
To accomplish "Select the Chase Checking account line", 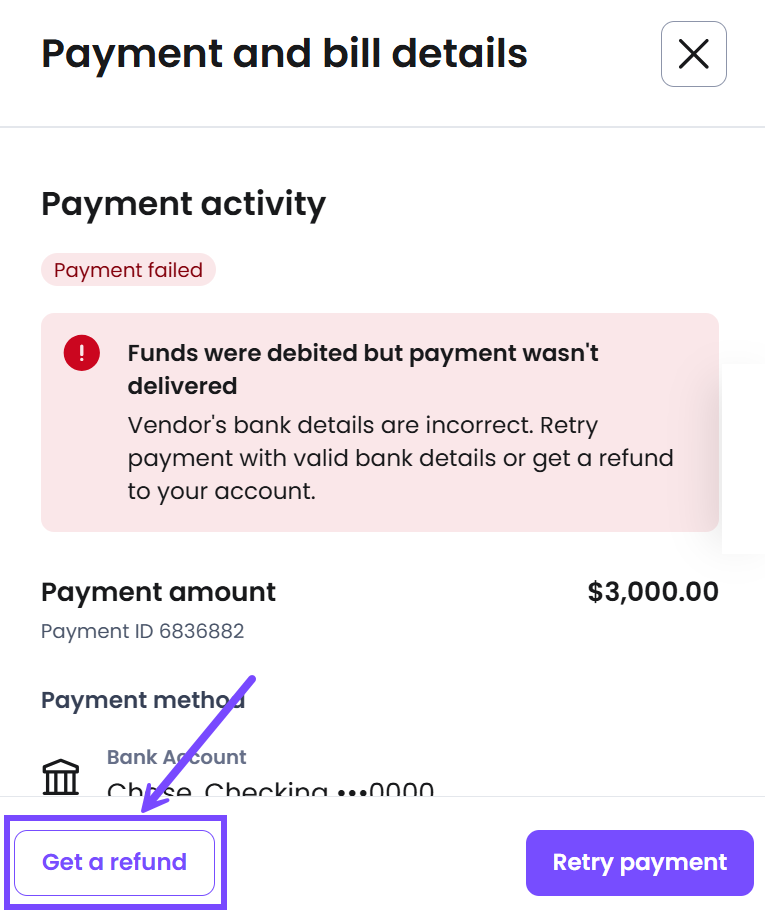I will pos(270,790).
